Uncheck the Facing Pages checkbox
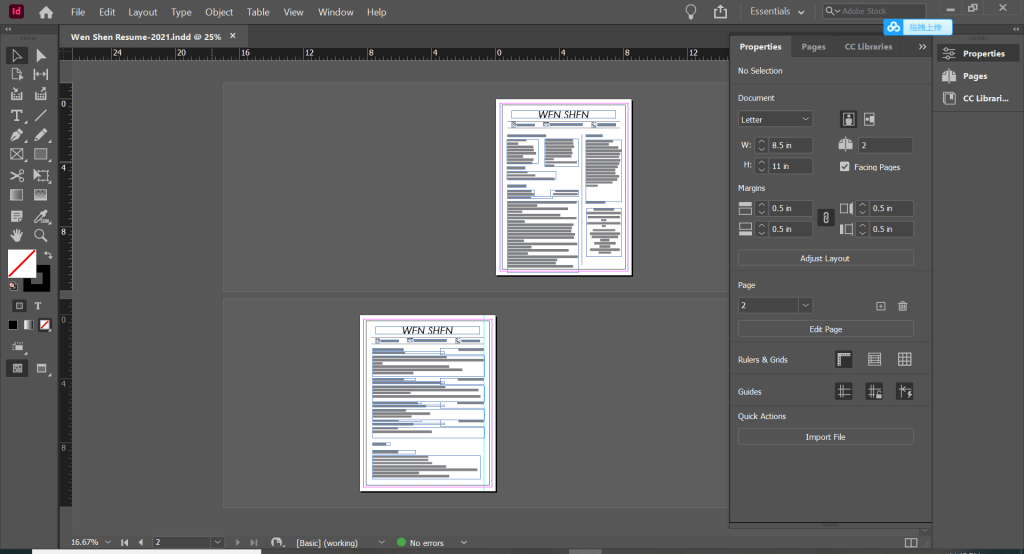This screenshot has width=1024, height=554. 846,167
